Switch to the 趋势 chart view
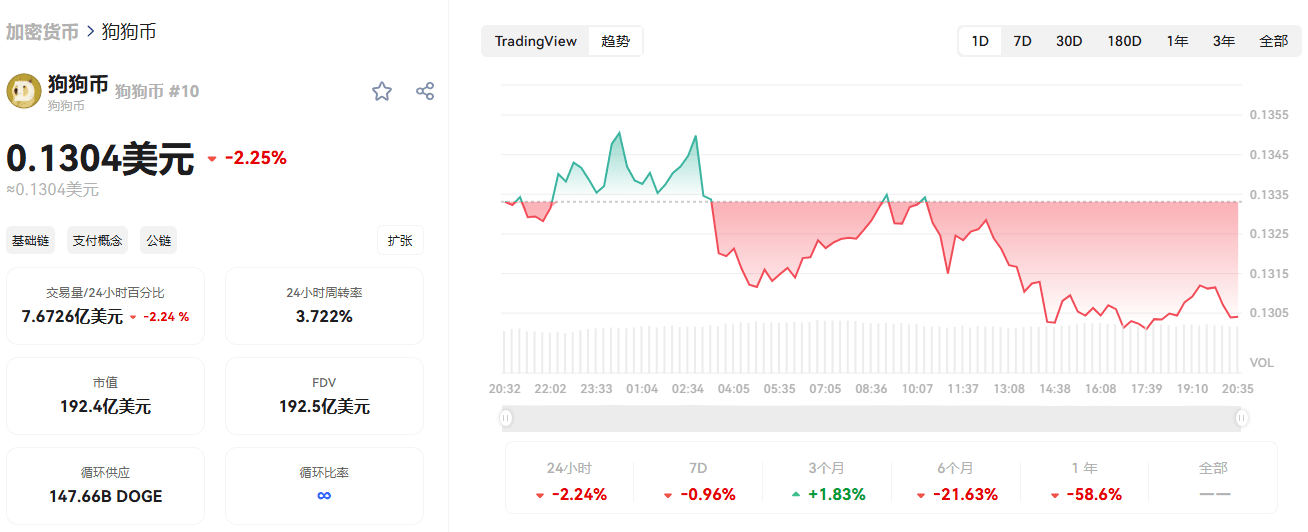This screenshot has width=1308, height=532. point(616,41)
